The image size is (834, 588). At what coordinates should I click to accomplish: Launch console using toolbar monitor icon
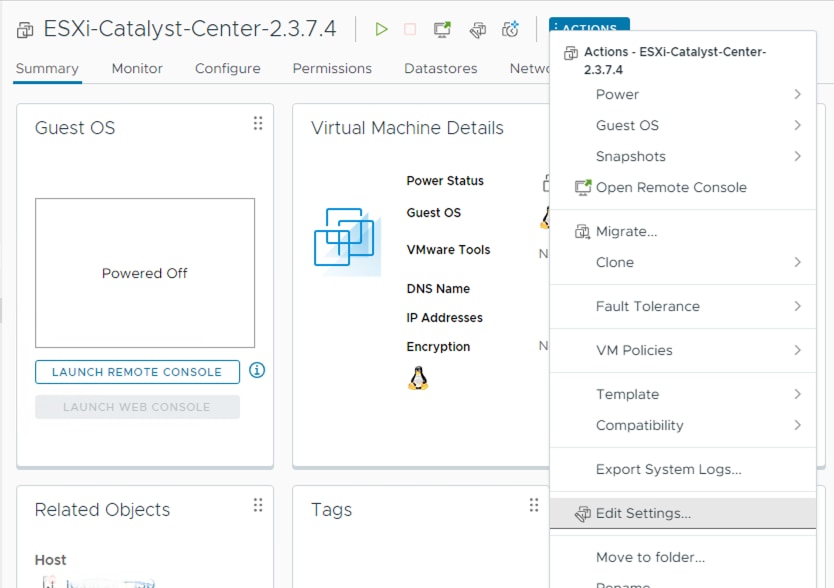pyautogui.click(x=442, y=29)
